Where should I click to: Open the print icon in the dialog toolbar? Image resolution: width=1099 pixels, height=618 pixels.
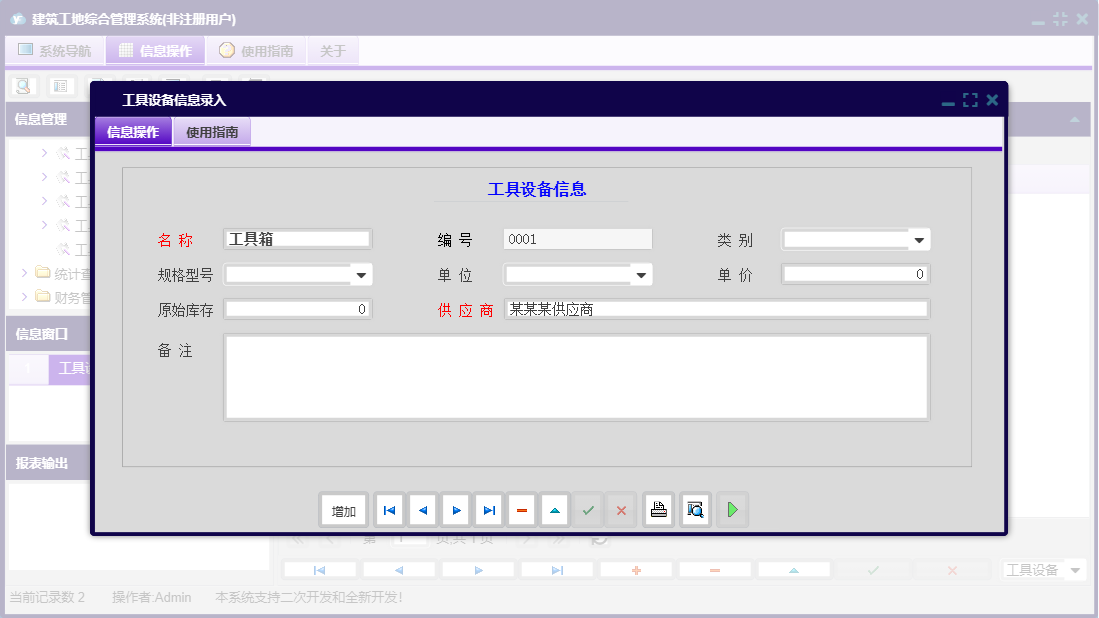(x=658, y=509)
